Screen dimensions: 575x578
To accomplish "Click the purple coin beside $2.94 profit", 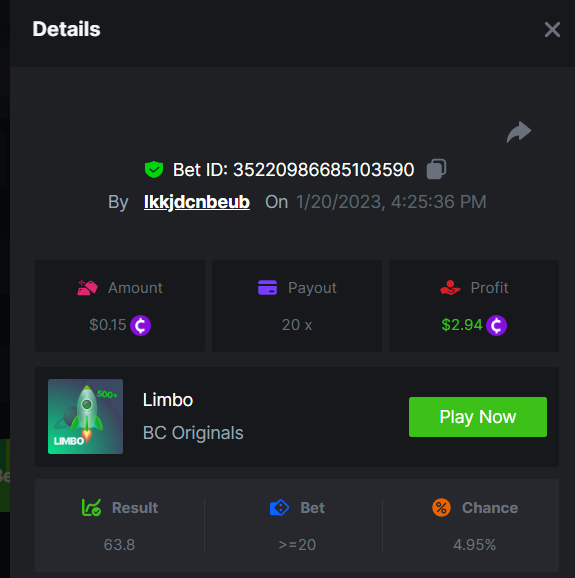I will coord(496,325).
